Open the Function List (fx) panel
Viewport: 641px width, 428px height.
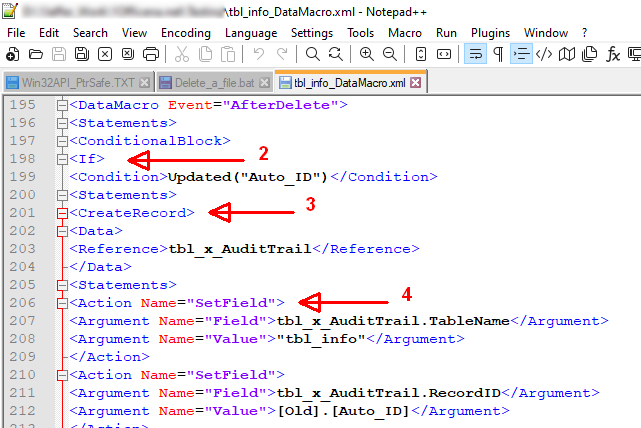tap(613, 54)
